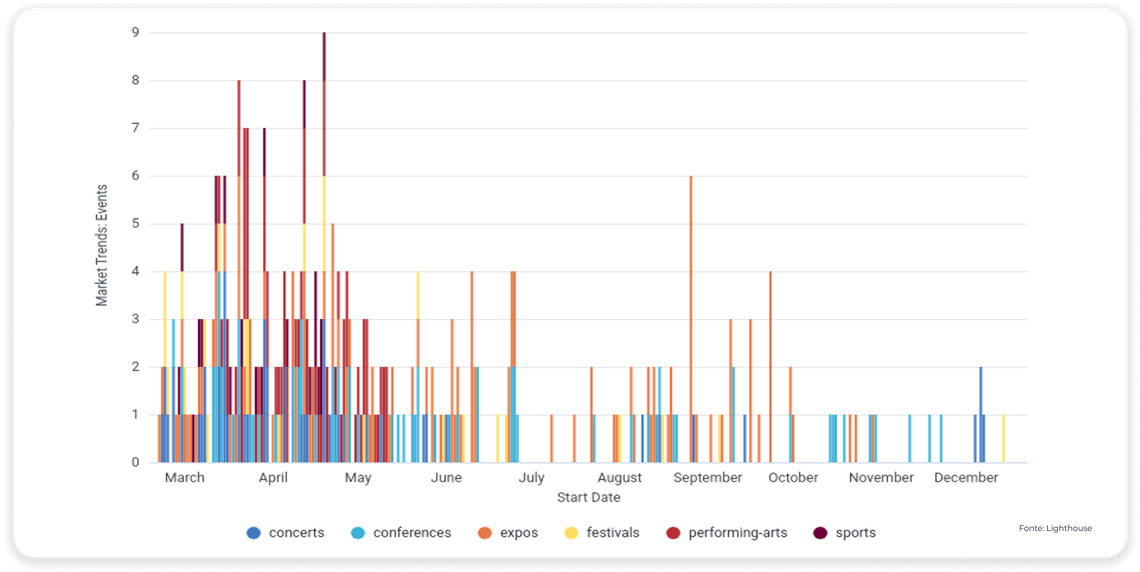
Task: Click the orange expos legend dot
Action: [x=484, y=533]
